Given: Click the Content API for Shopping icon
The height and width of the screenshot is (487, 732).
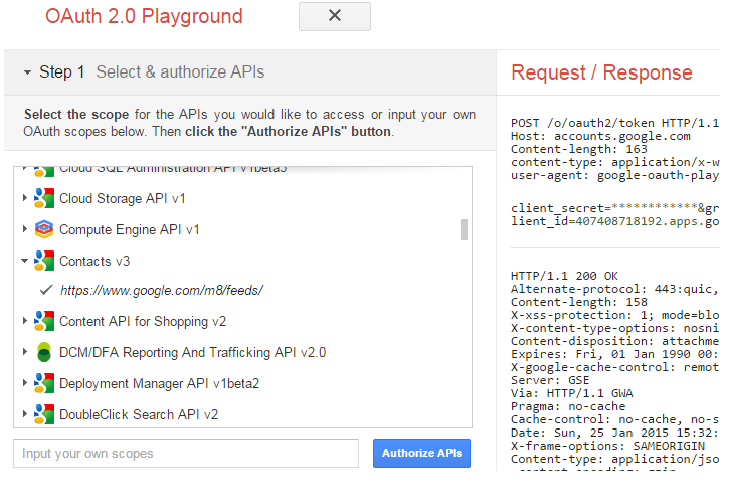Looking at the screenshot, I should 43,321.
